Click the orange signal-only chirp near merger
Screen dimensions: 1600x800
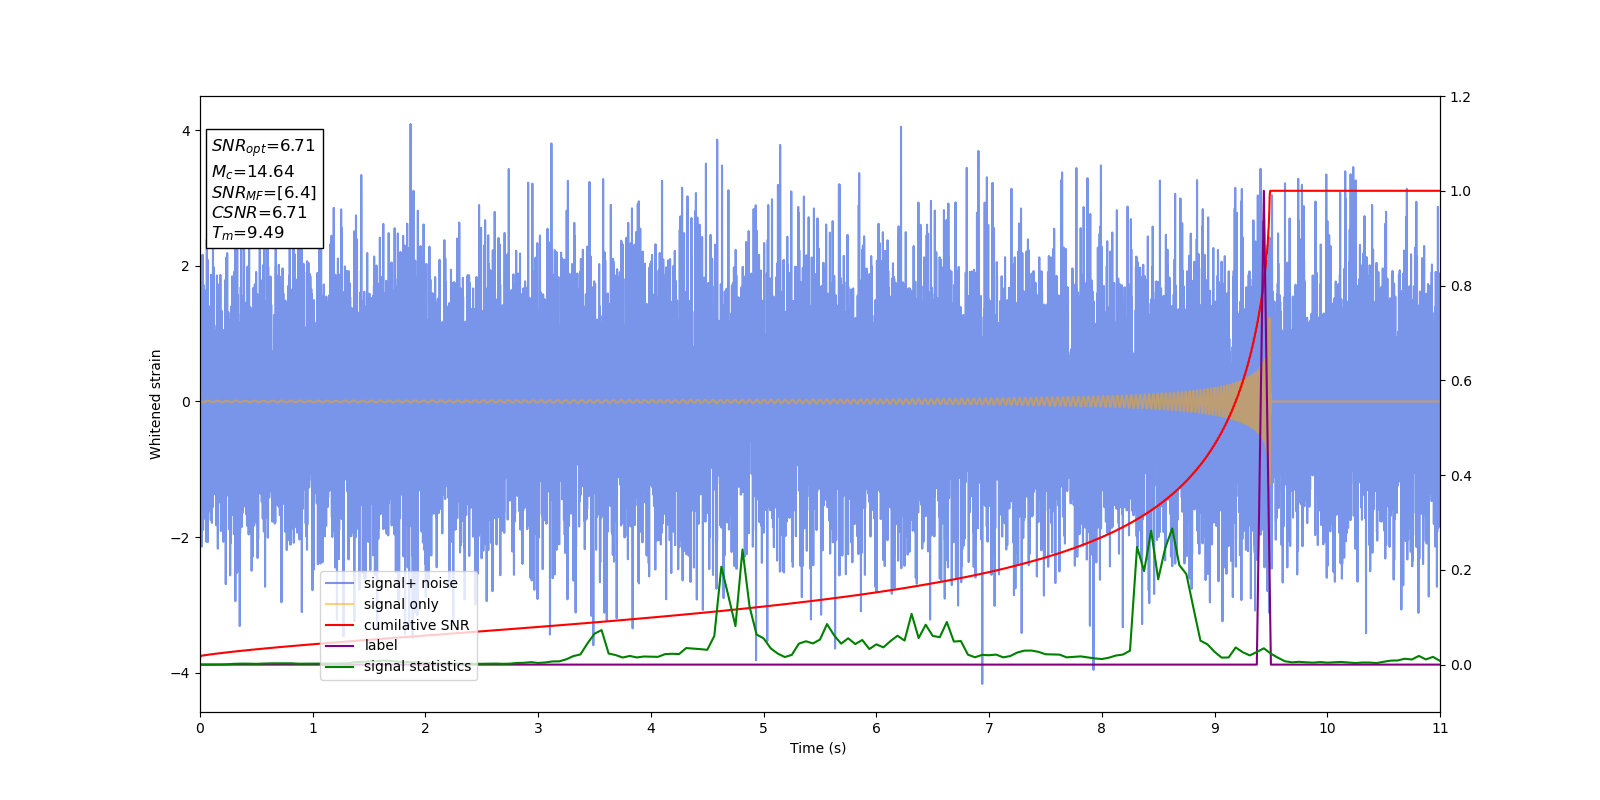tap(1255, 401)
